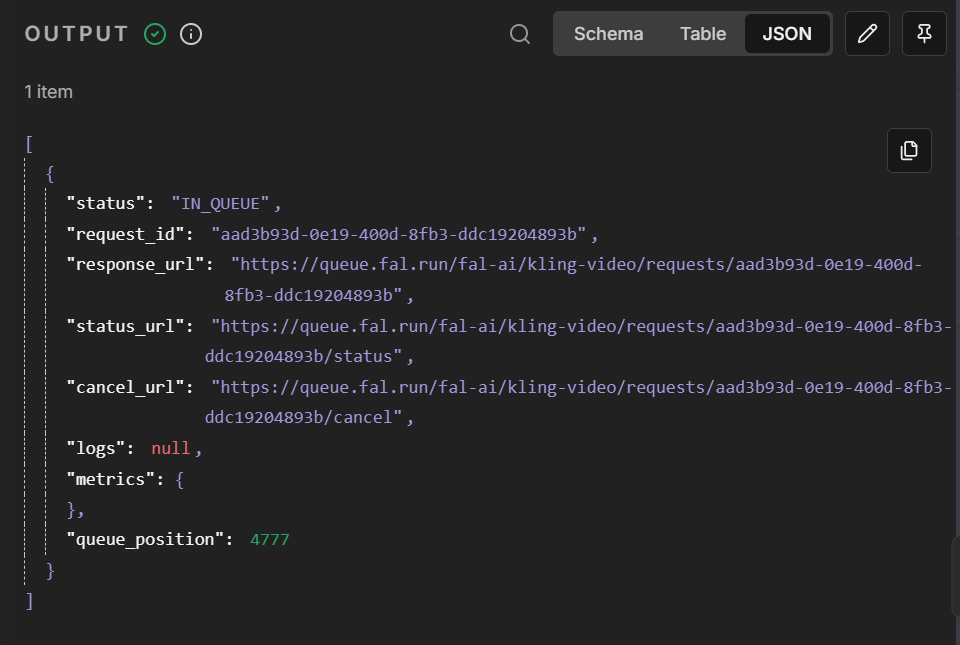Click the null value of logs
960x645 pixels.
pyautogui.click(x=171, y=448)
